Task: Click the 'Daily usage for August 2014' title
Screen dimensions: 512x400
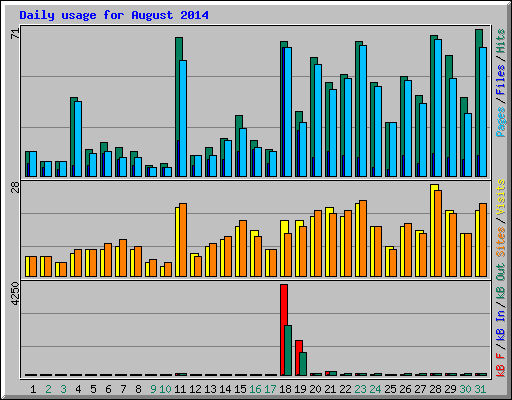Action: coord(114,15)
